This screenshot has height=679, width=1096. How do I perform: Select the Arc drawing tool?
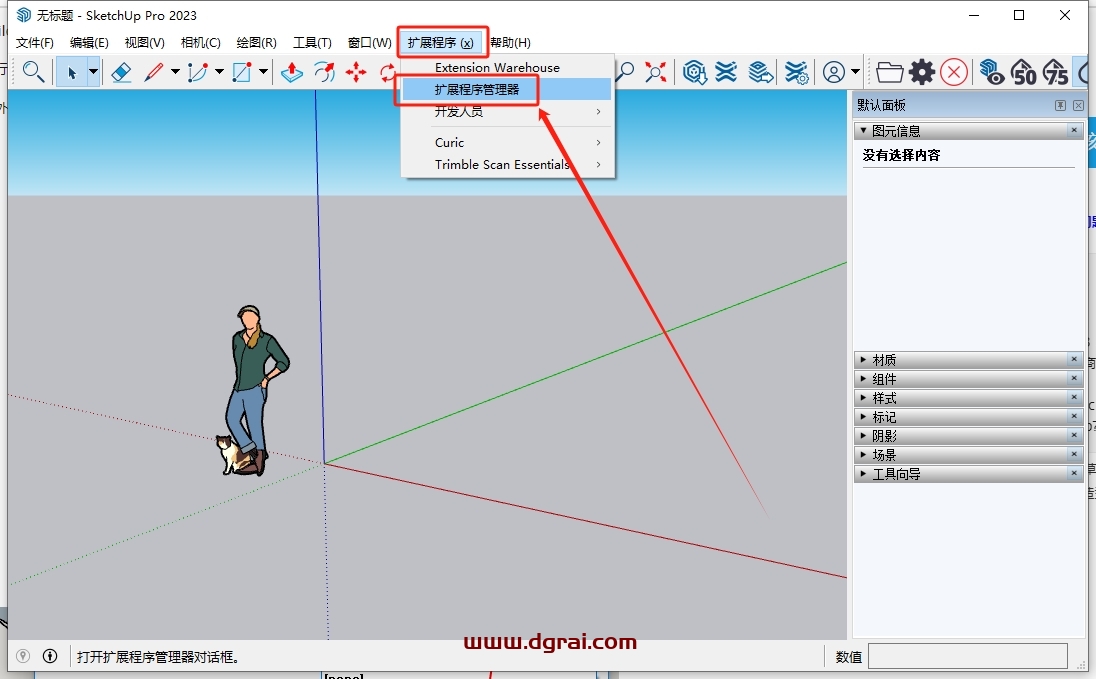197,72
